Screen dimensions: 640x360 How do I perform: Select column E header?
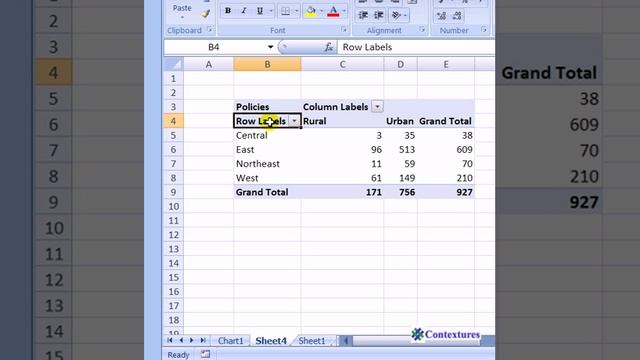click(446, 64)
